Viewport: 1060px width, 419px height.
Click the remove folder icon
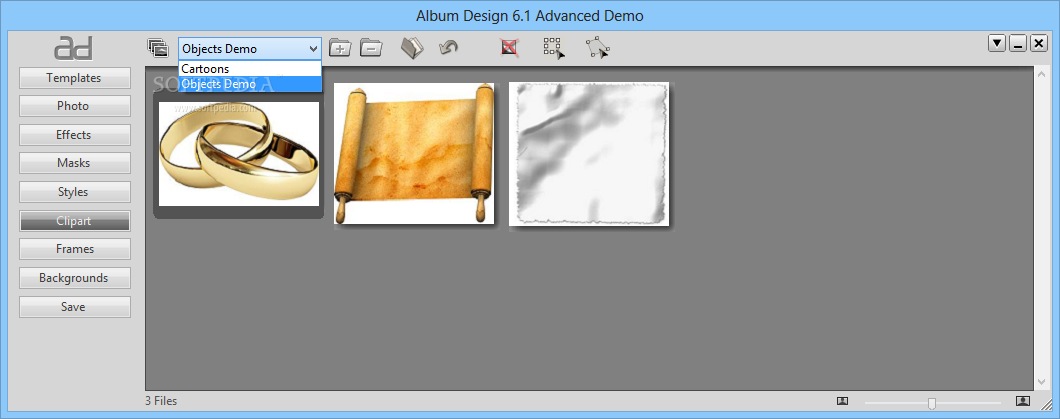click(371, 48)
